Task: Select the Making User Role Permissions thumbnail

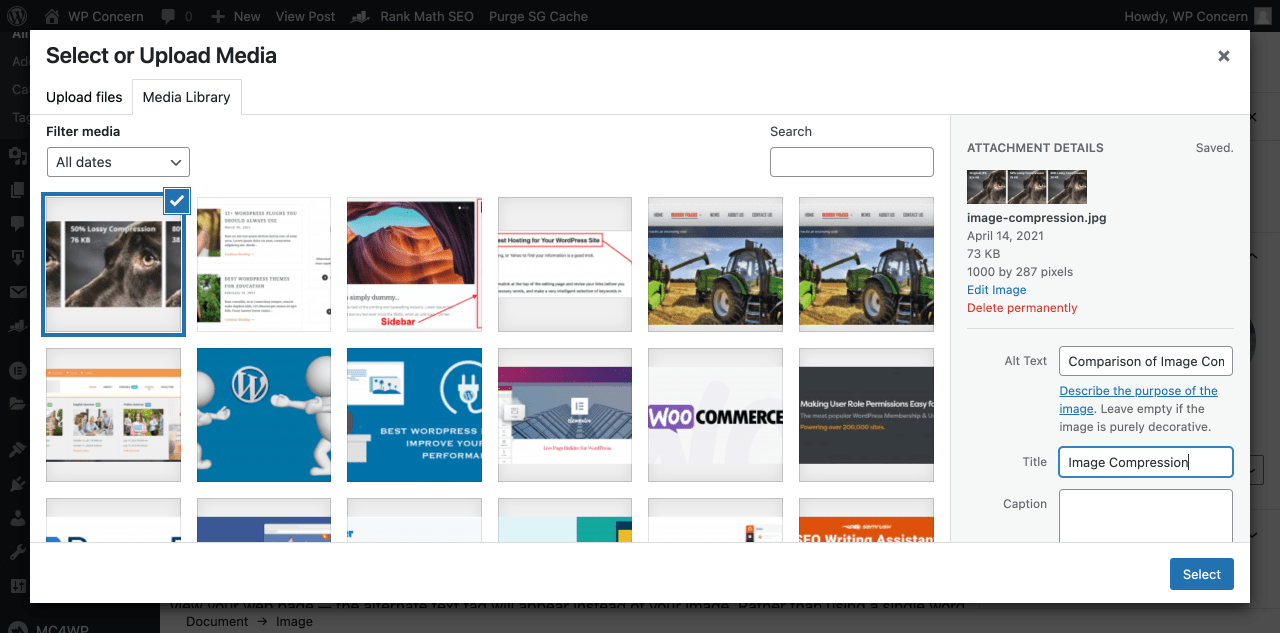Action: [x=866, y=415]
